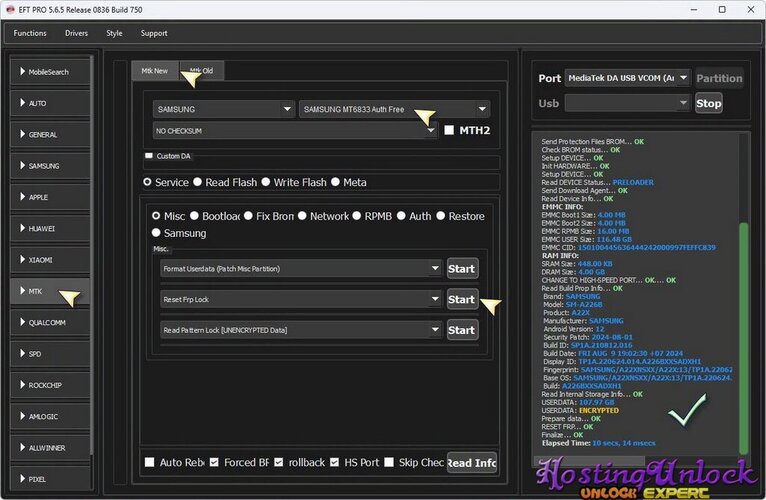Start the Reset Frp Lock operation
The height and width of the screenshot is (500, 766).
click(462, 299)
